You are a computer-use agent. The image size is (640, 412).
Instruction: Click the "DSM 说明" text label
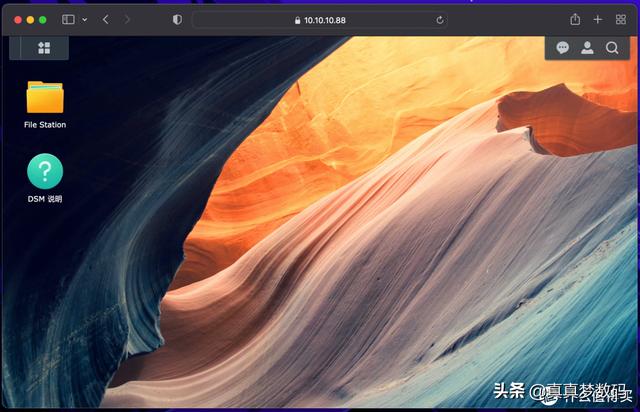45,199
